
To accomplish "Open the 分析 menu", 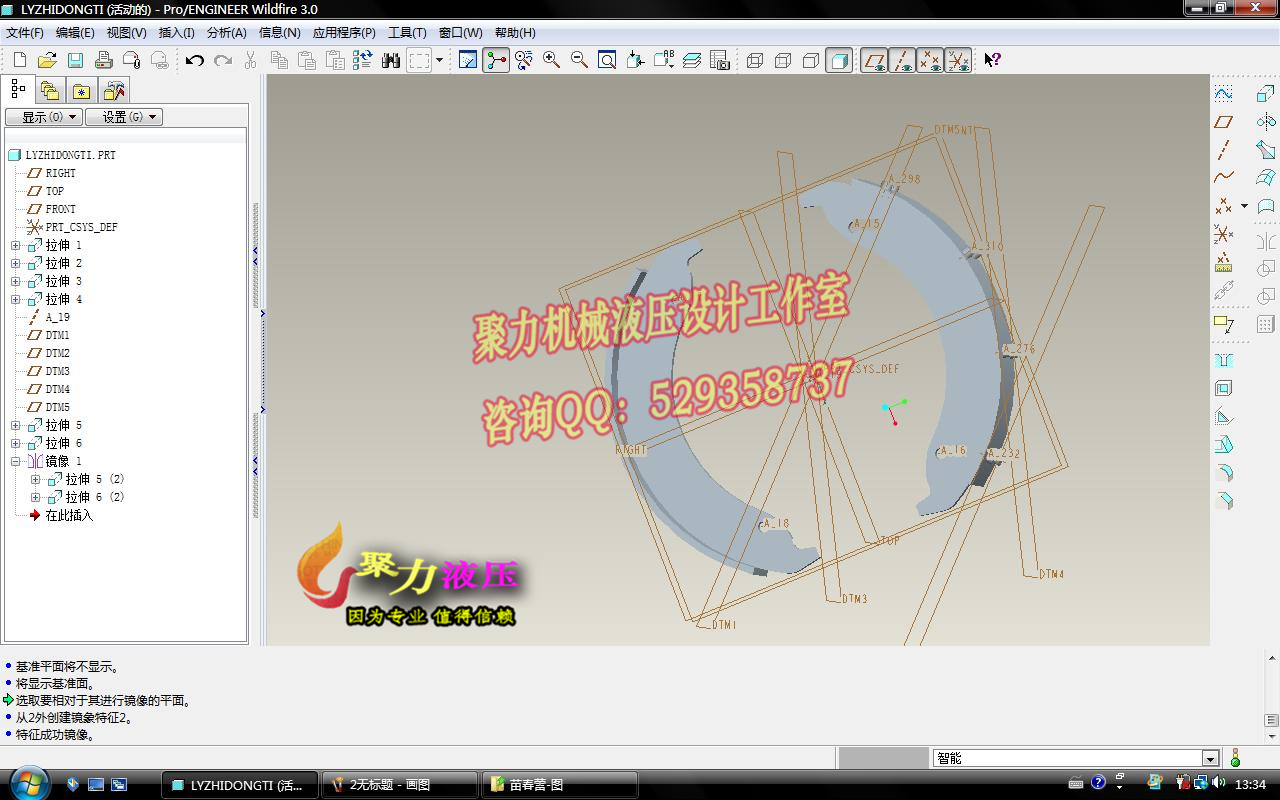I will click(227, 33).
